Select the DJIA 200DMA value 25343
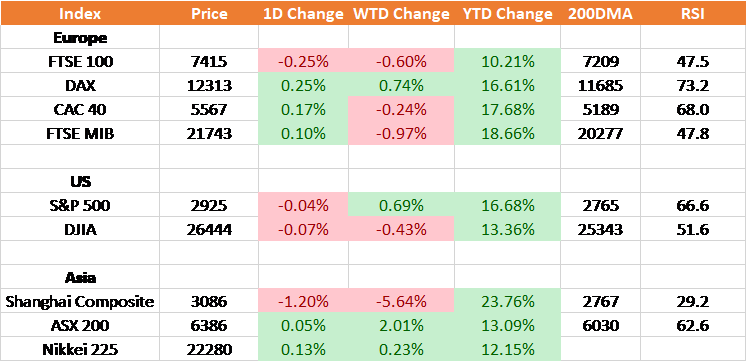 (600, 229)
